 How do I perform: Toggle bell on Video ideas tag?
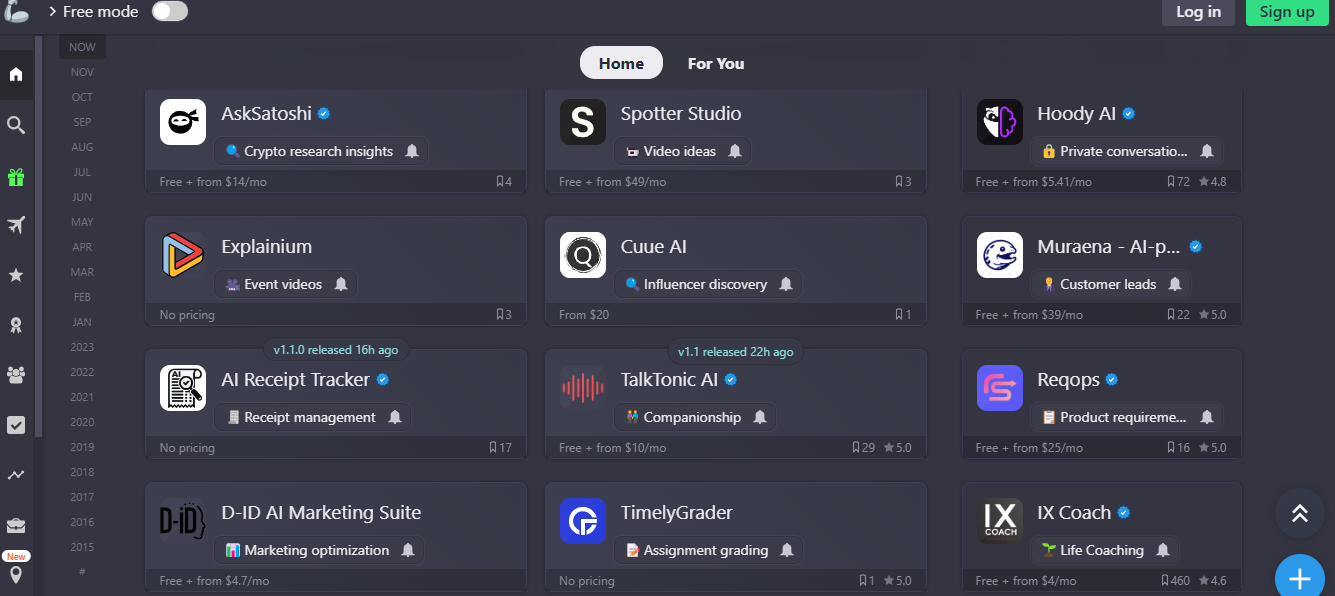tap(735, 151)
